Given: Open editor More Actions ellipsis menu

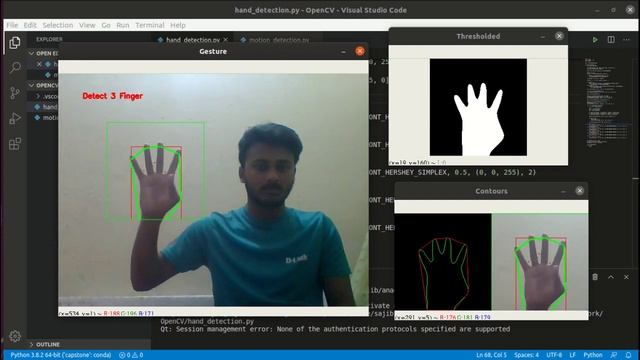Looking at the screenshot, I should point(627,40).
